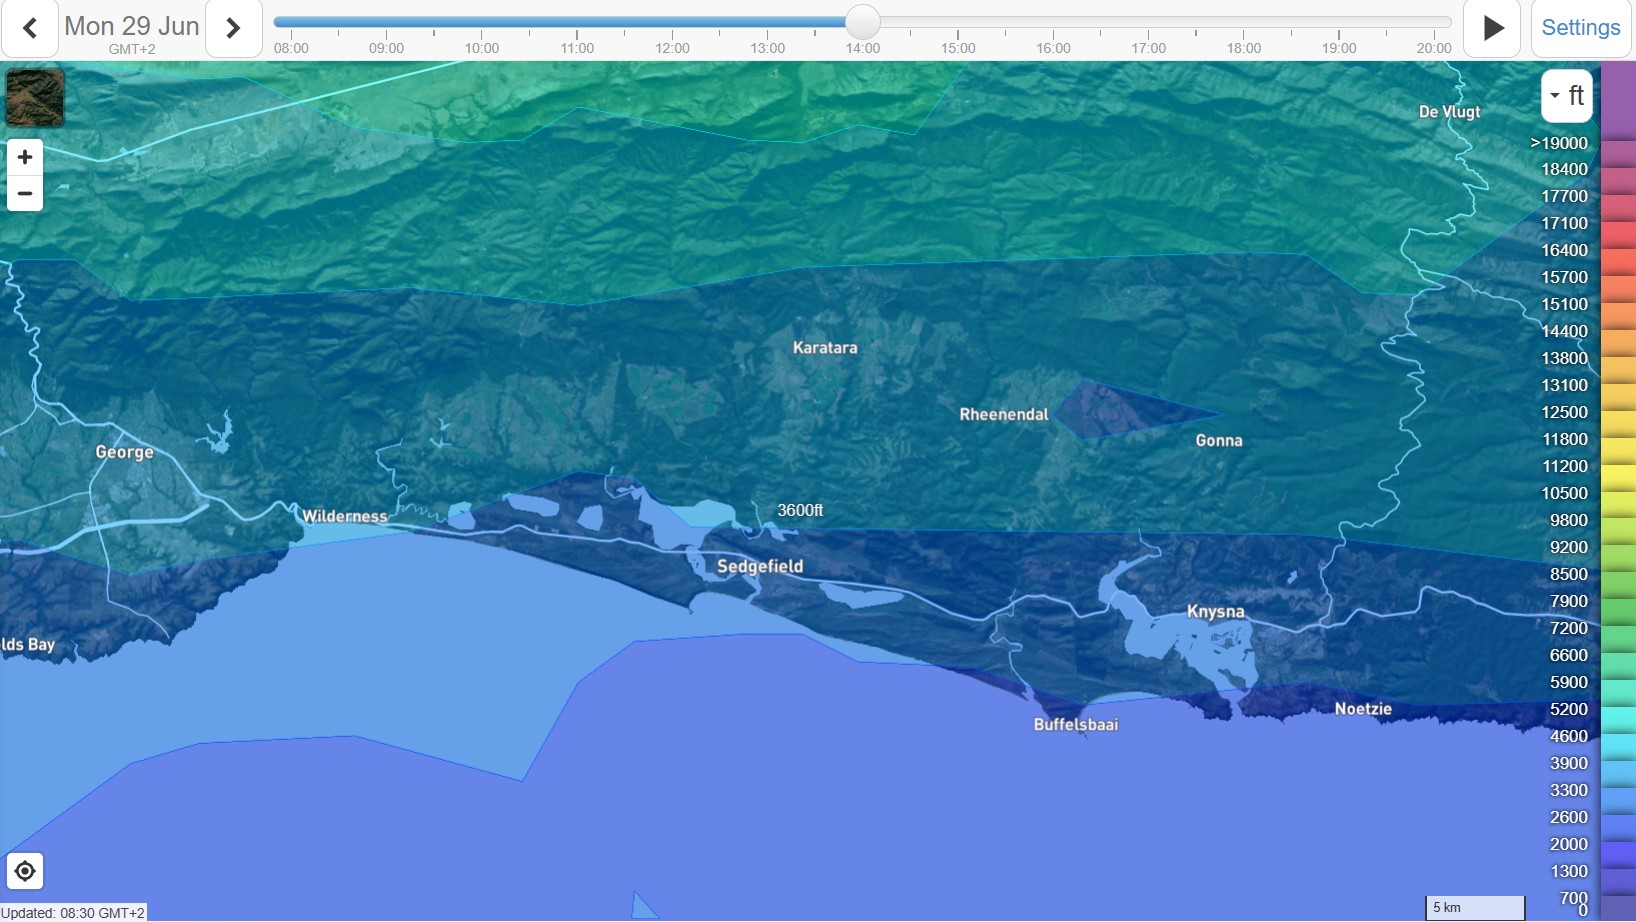Start forecast animation play button
This screenshot has width=1636, height=922.
tap(1492, 28)
